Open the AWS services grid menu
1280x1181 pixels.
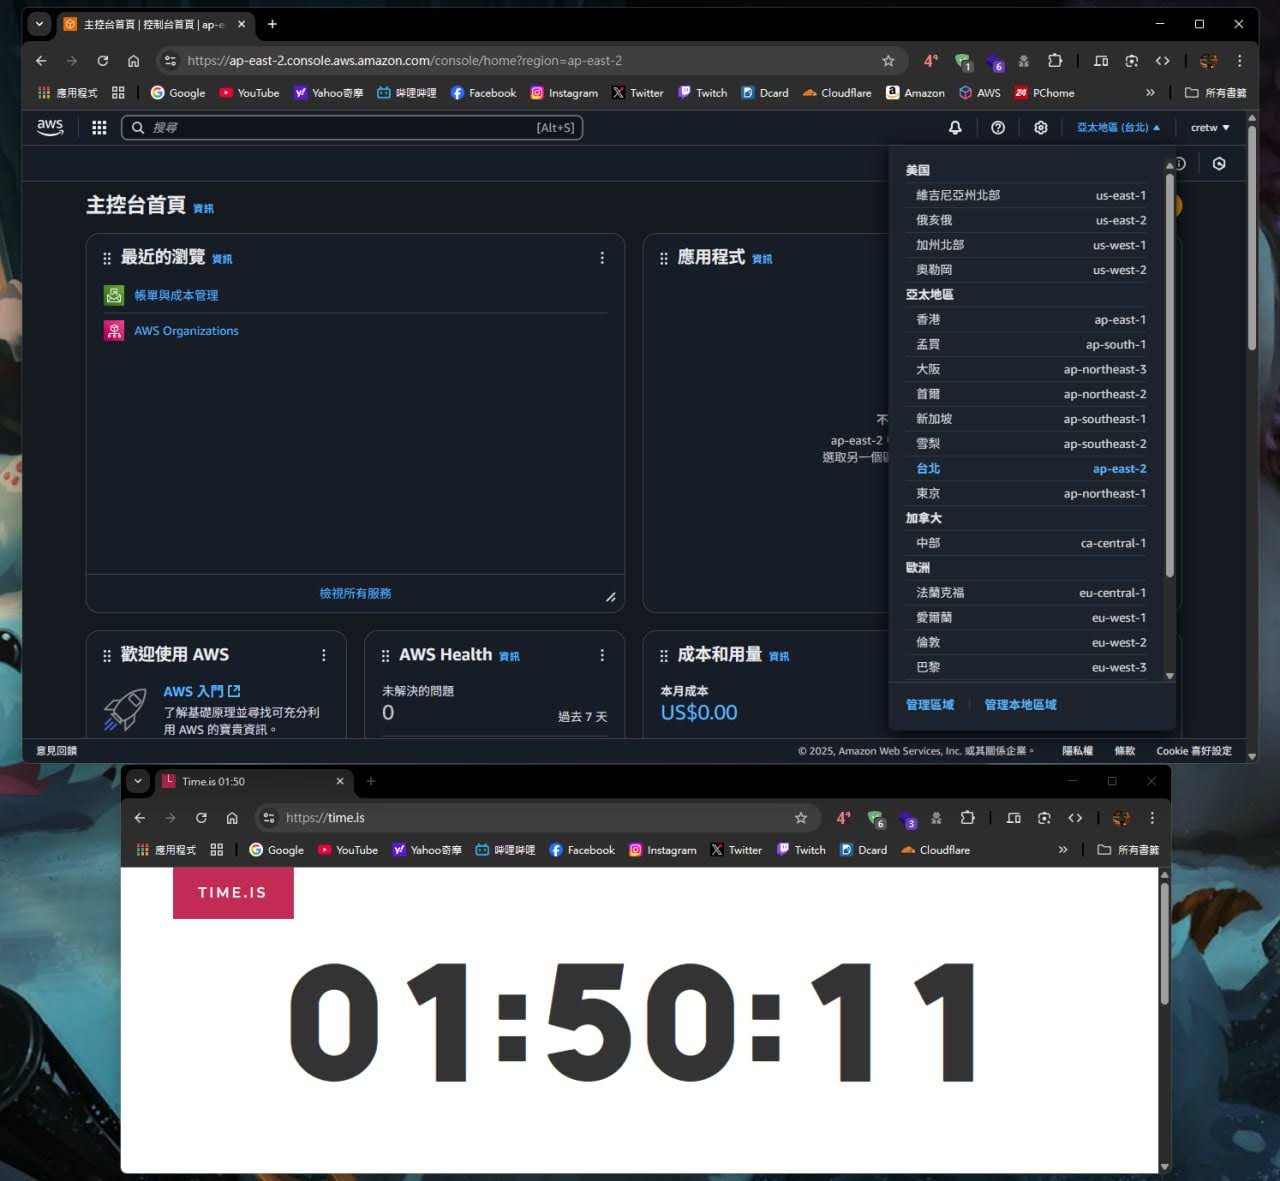tap(99, 127)
